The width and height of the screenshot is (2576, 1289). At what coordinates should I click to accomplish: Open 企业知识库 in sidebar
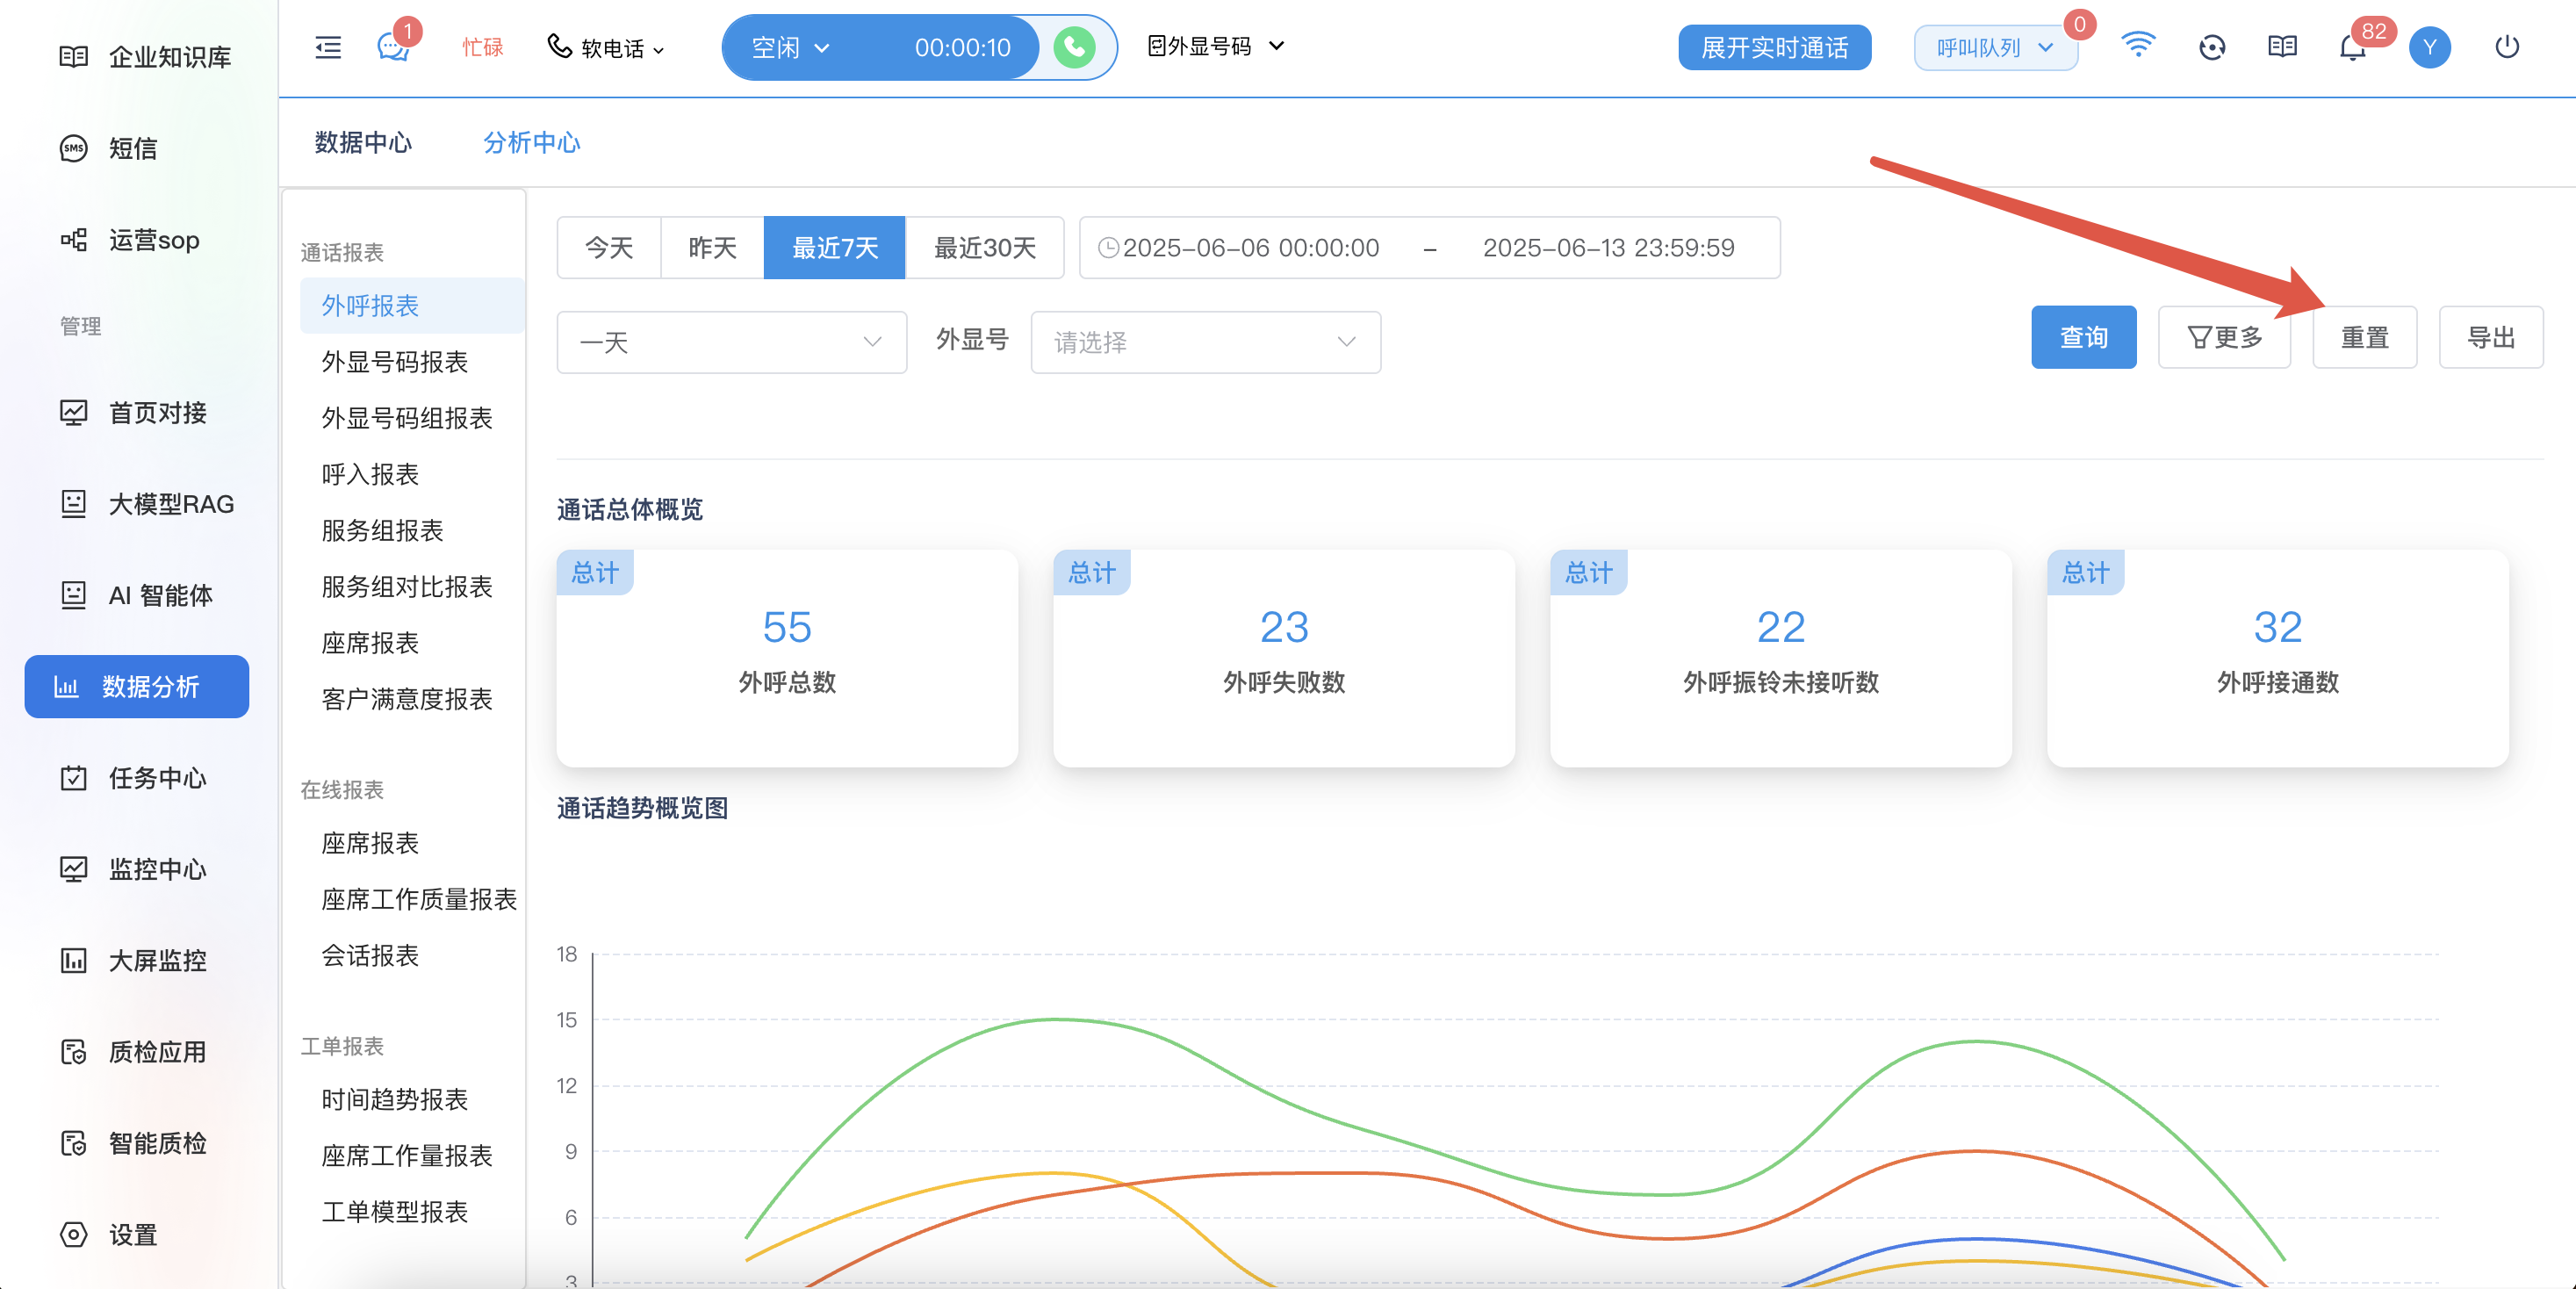click(145, 57)
